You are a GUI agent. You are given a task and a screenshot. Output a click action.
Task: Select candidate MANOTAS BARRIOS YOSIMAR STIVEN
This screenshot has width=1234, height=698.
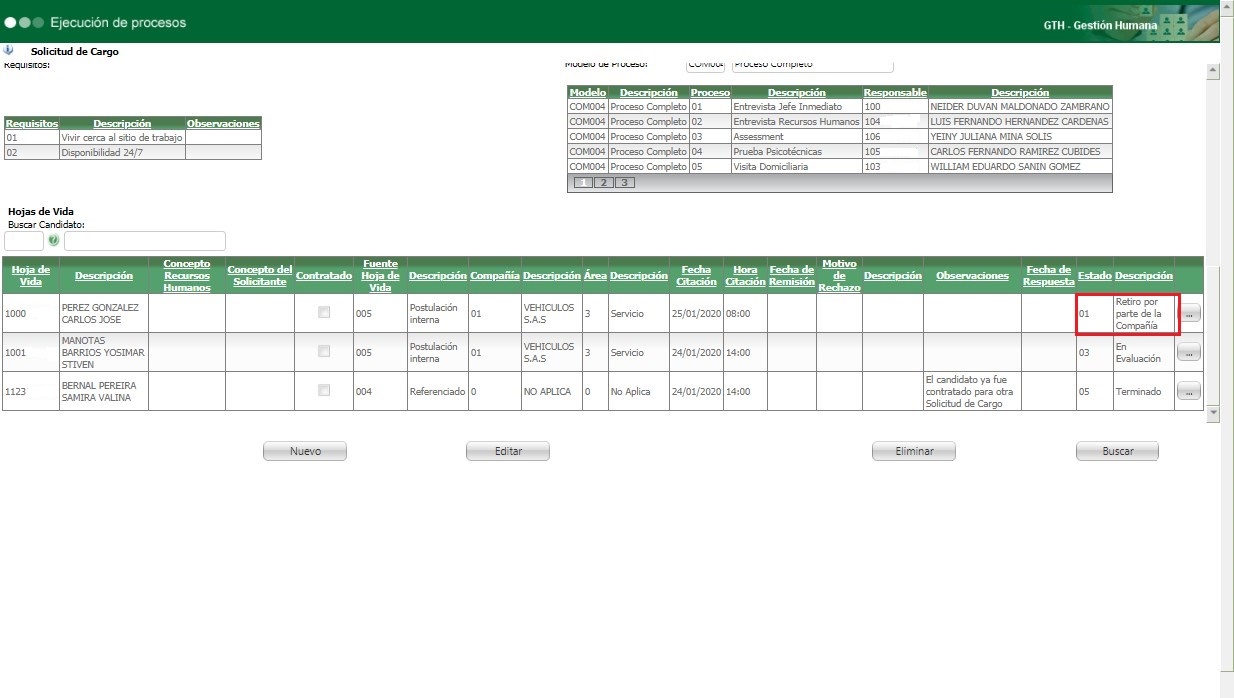tap(103, 352)
